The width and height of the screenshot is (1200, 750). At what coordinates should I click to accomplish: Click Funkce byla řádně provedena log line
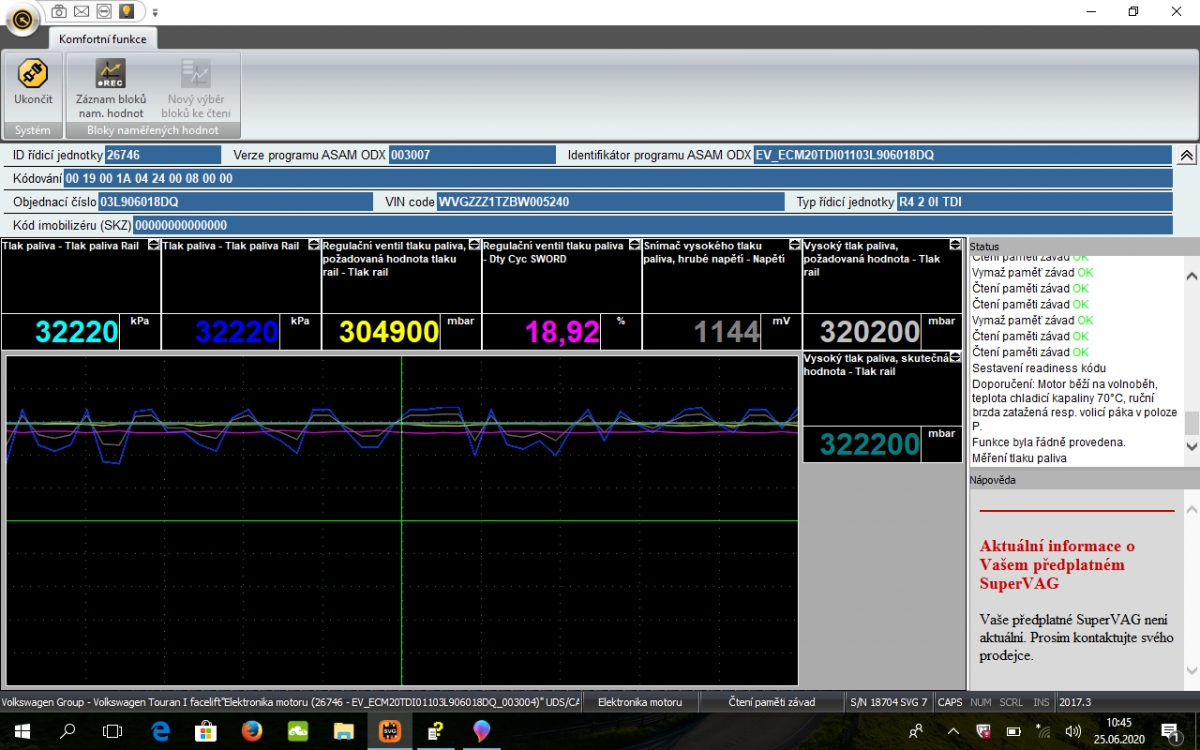pos(1048,442)
